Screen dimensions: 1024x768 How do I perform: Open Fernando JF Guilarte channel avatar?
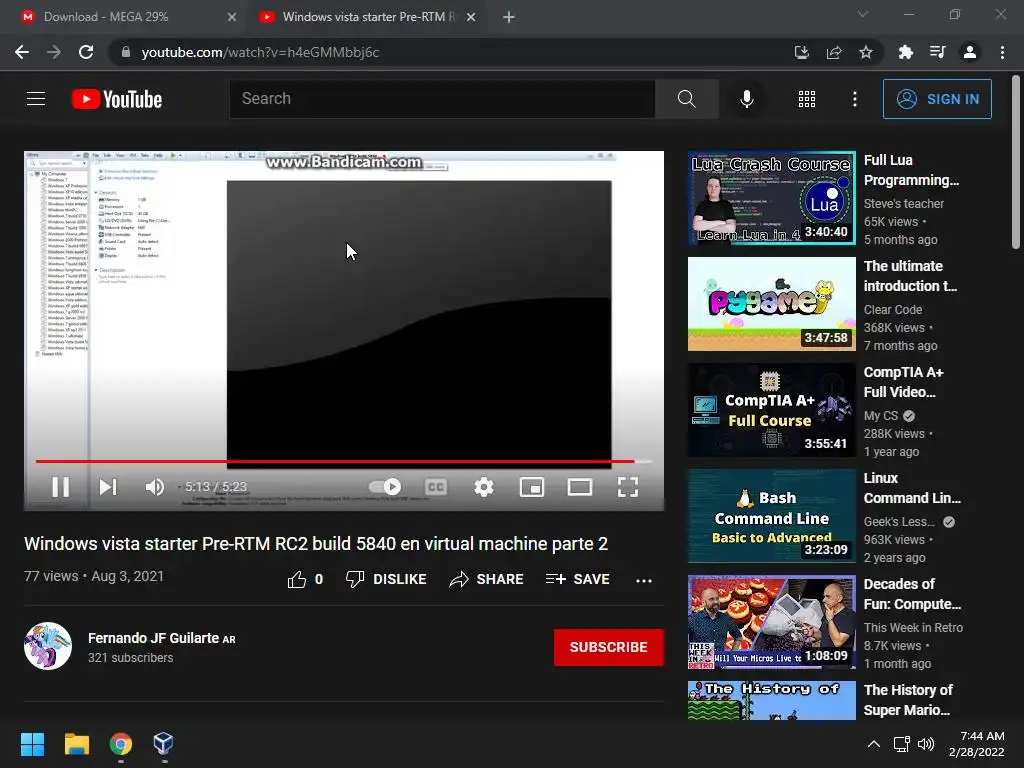48,646
